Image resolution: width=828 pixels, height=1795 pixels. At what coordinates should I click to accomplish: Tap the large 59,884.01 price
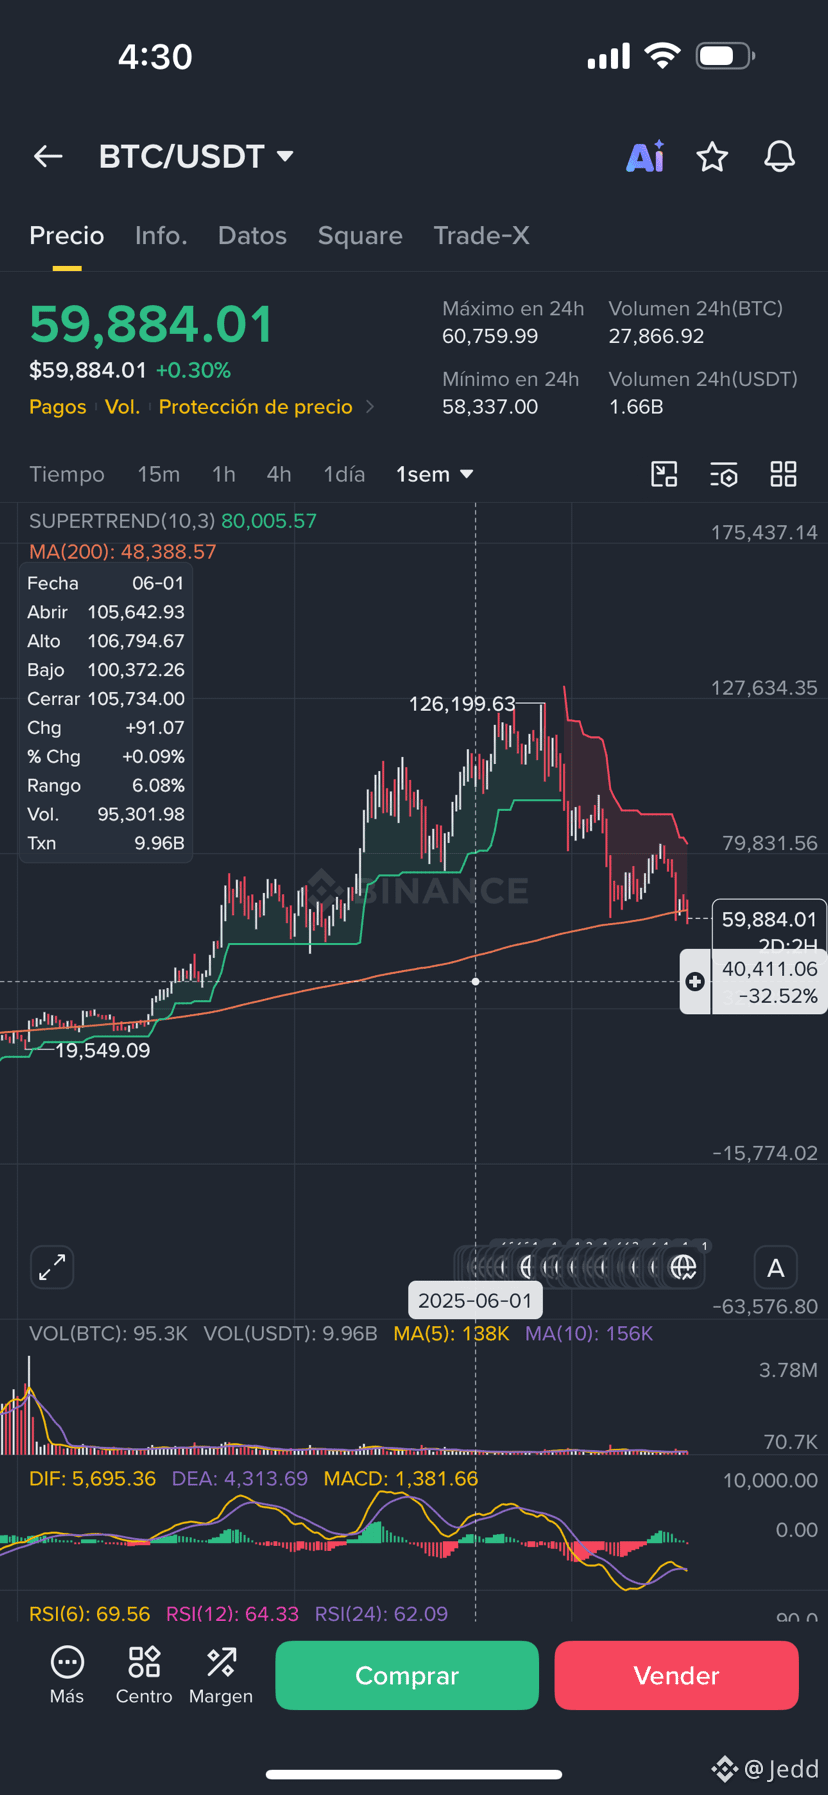pyautogui.click(x=151, y=325)
